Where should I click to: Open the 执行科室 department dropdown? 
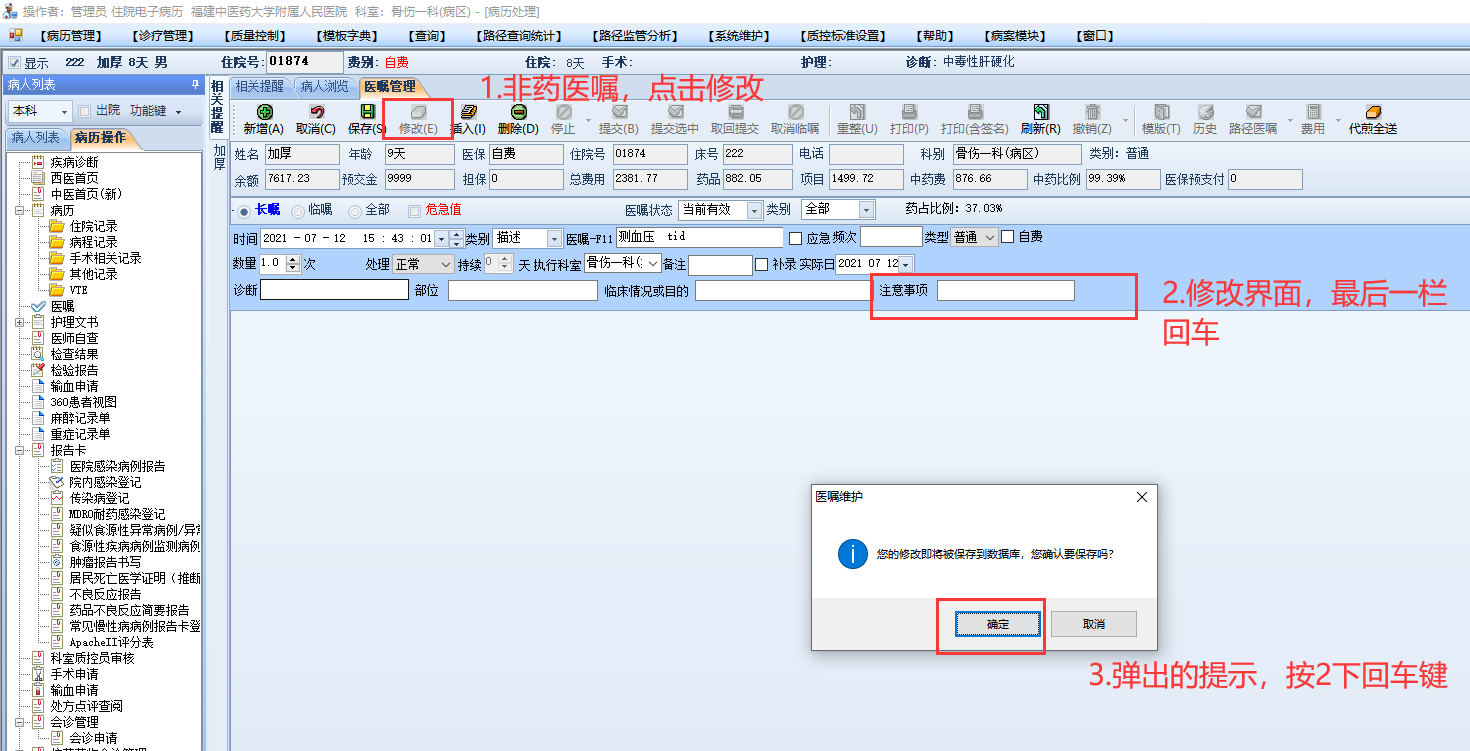pos(653,264)
